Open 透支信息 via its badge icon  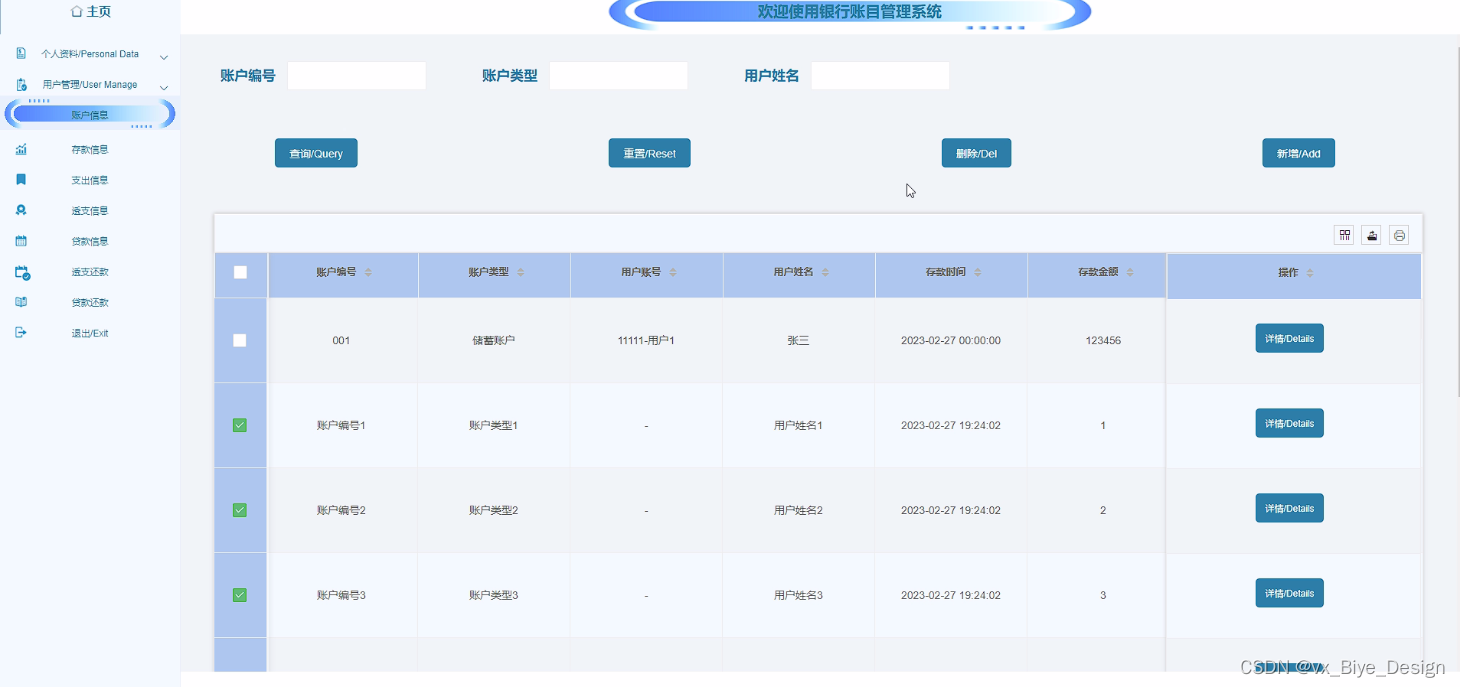tap(21, 211)
